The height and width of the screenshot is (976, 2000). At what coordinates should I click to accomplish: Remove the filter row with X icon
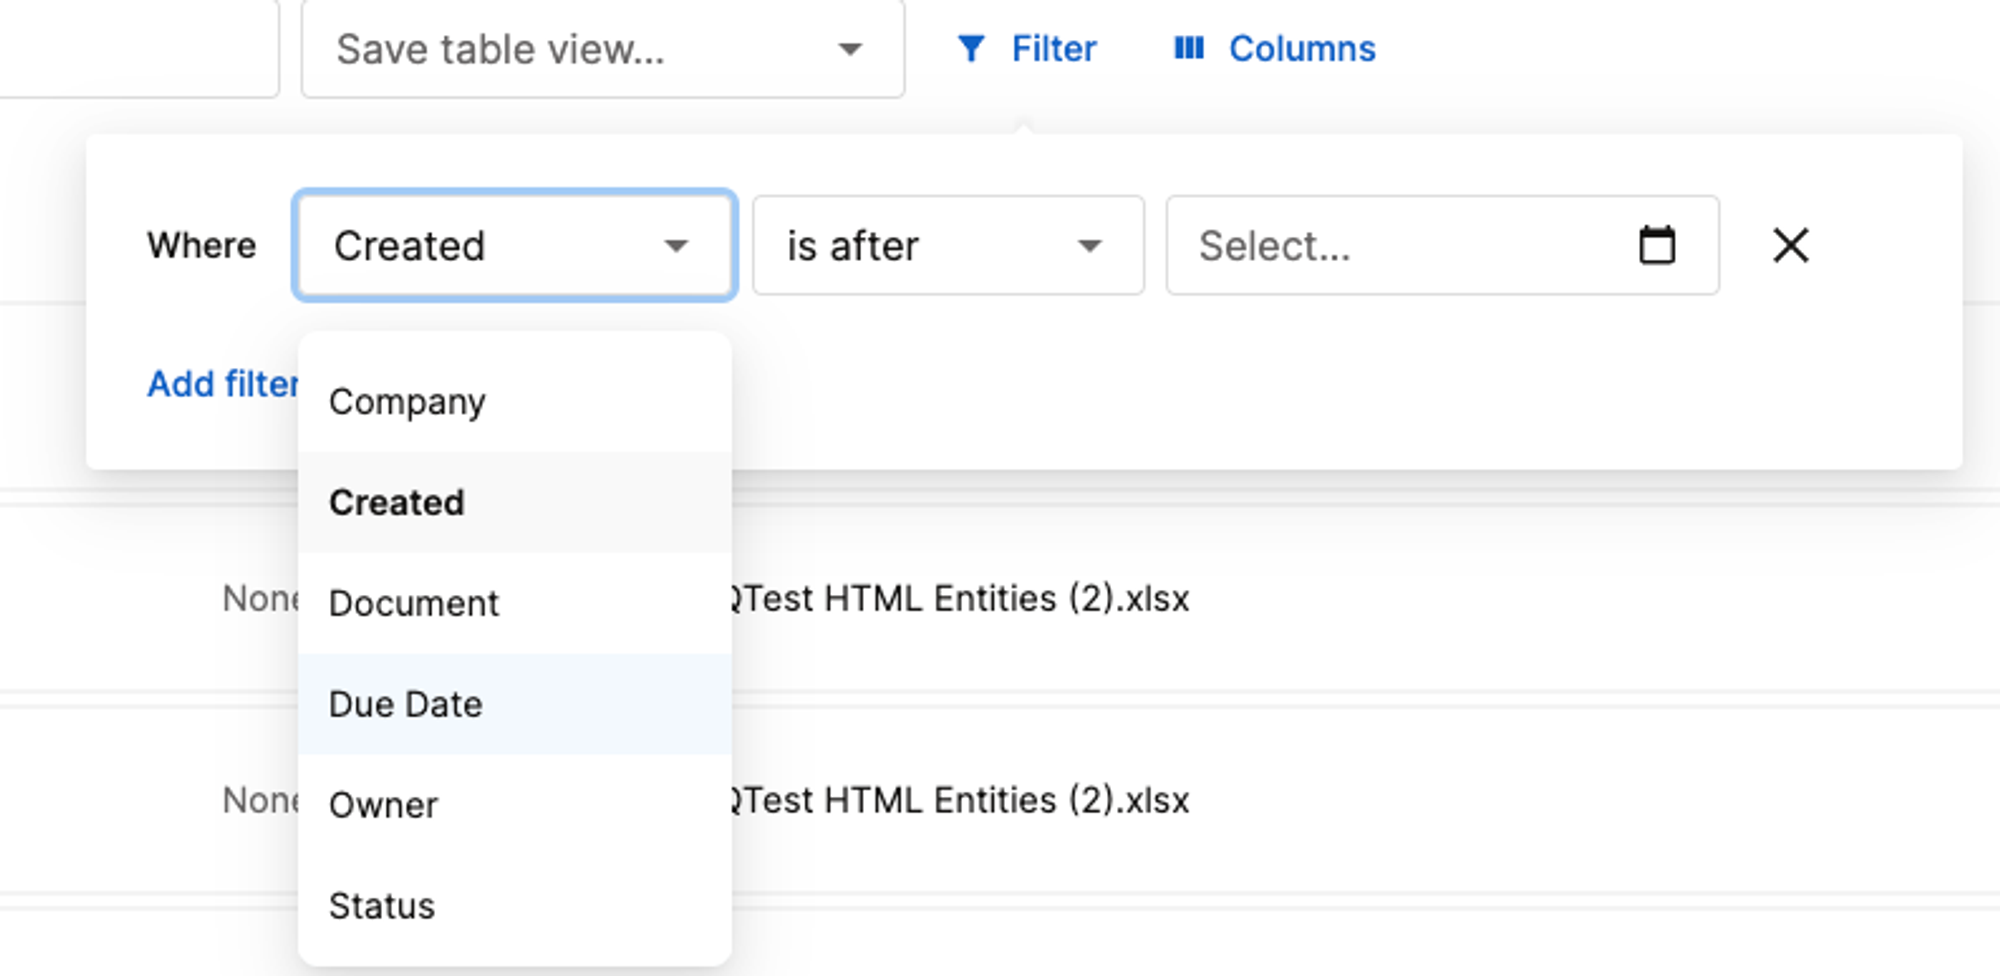(x=1790, y=245)
